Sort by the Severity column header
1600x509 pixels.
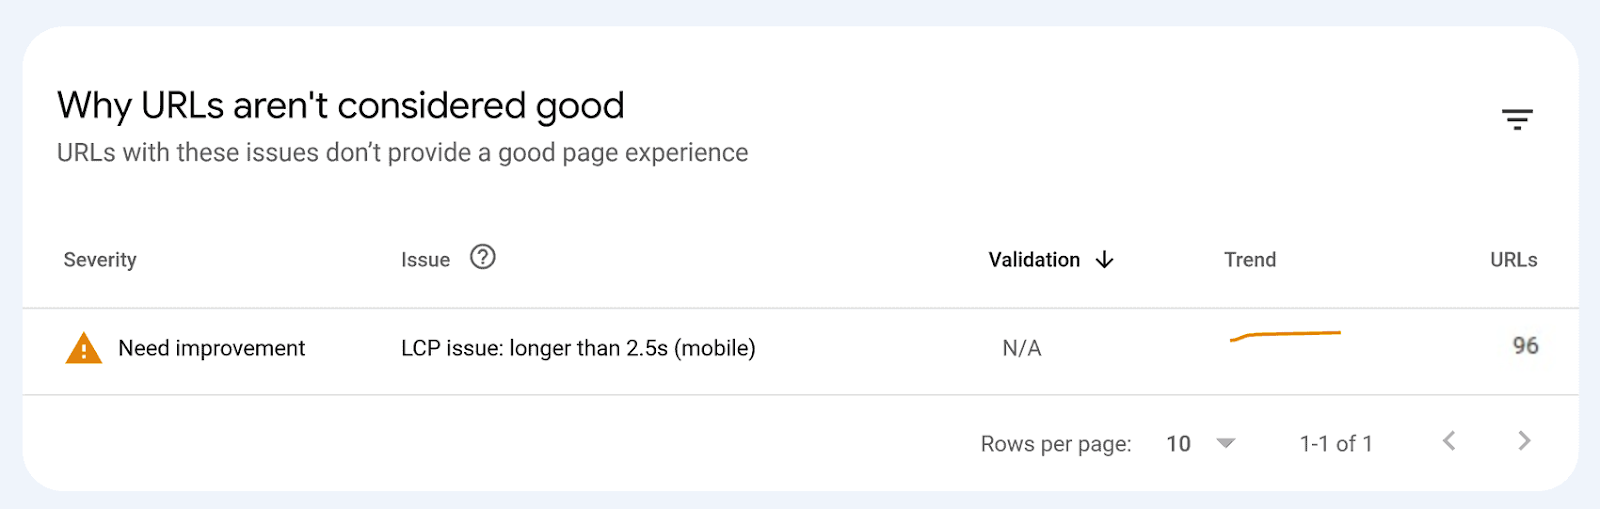pos(100,260)
